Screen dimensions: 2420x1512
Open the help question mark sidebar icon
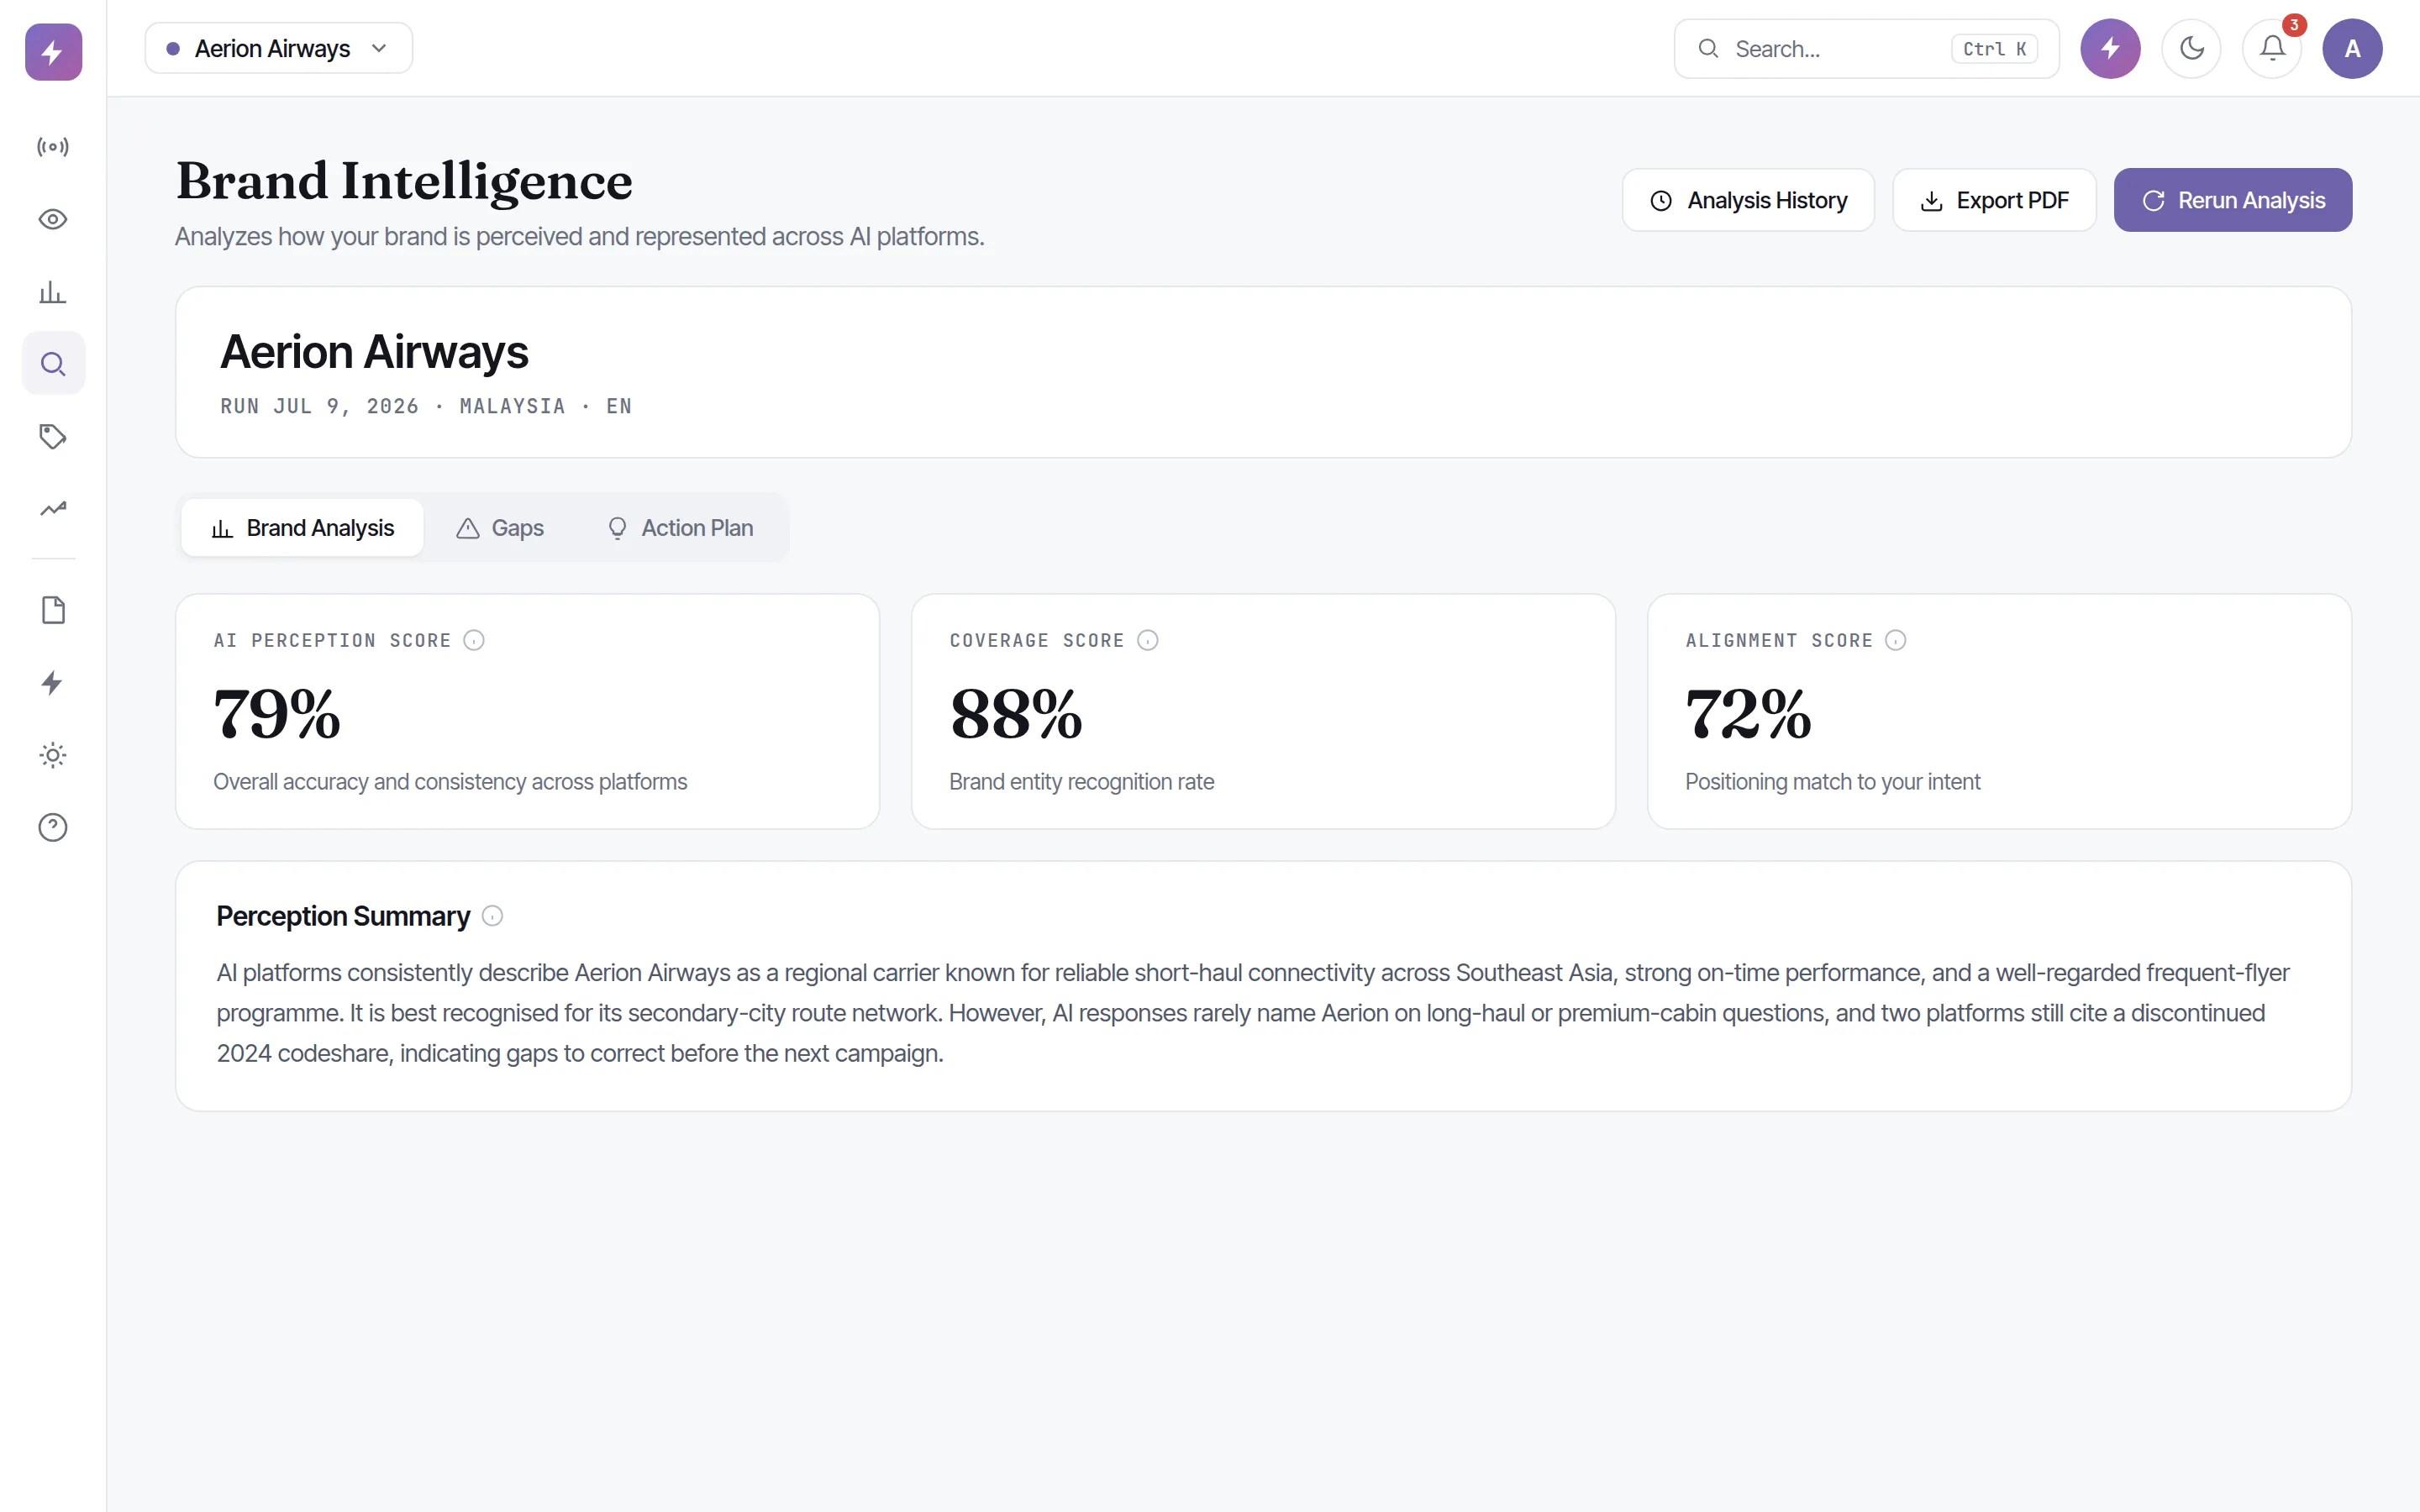53,827
